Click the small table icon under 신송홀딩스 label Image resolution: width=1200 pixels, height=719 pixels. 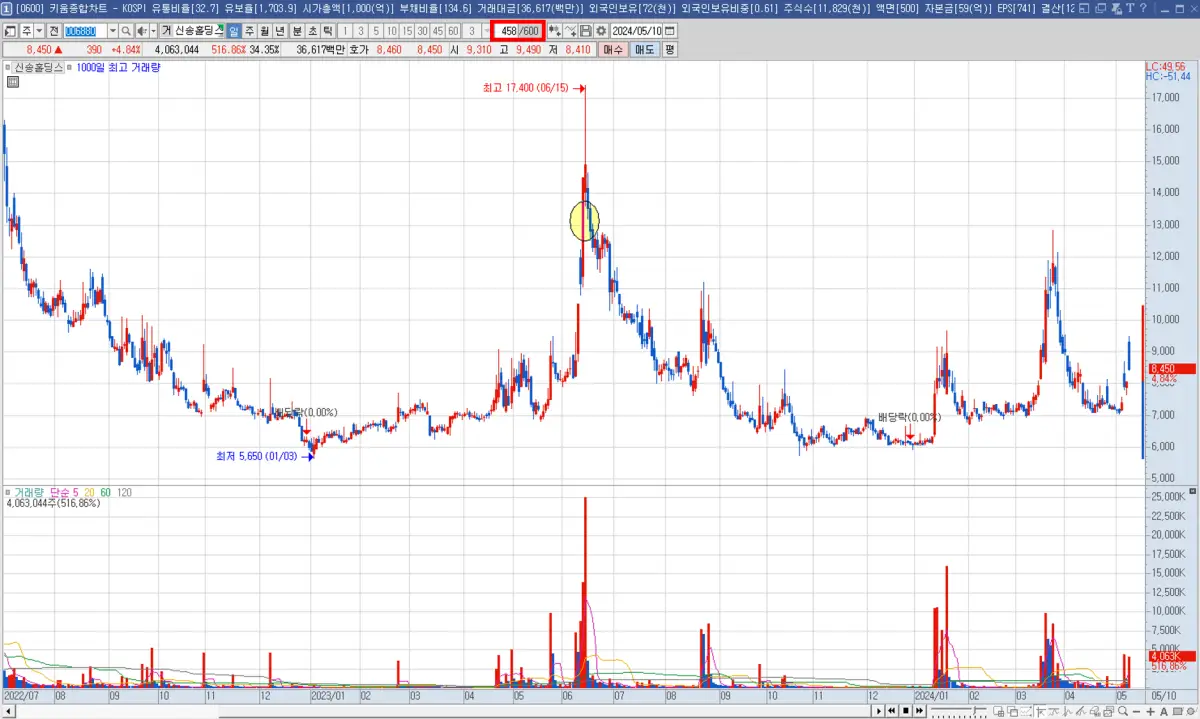(12, 82)
